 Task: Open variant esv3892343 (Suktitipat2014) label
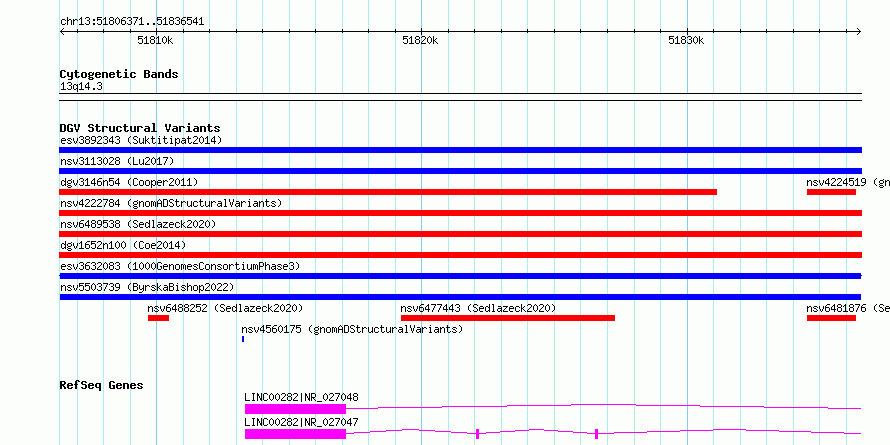click(x=141, y=140)
